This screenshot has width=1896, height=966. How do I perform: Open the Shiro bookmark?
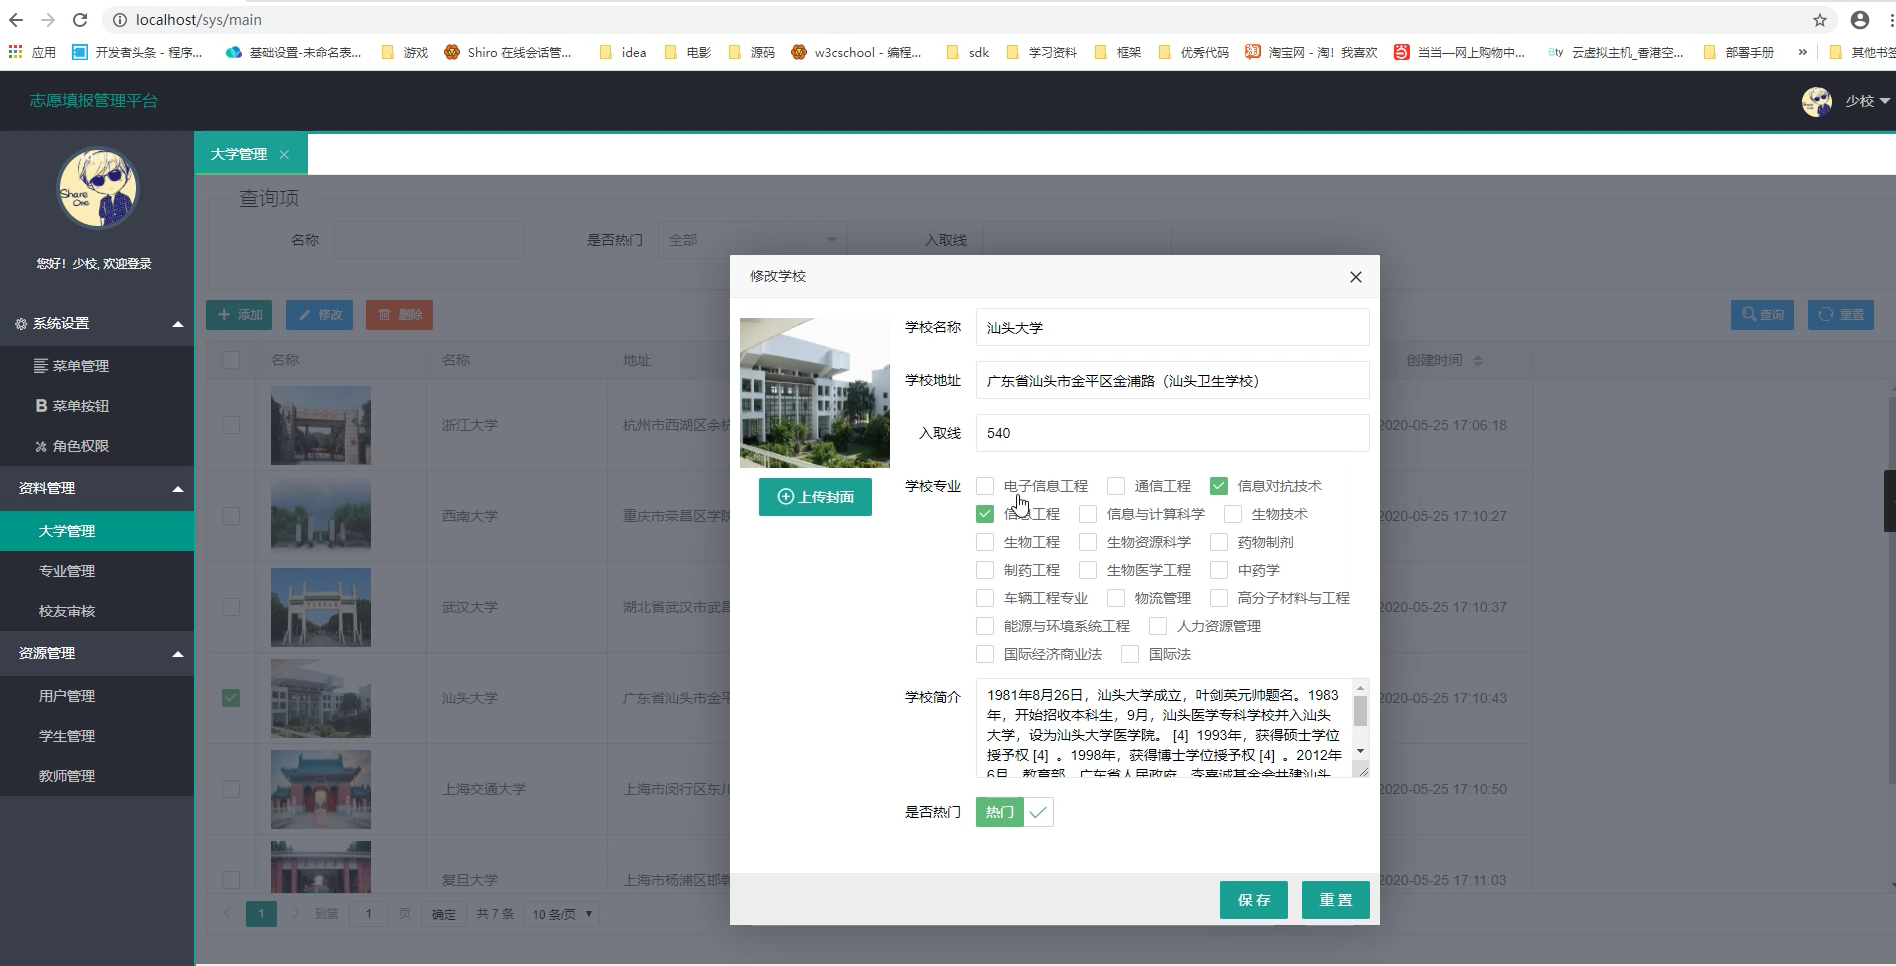[x=508, y=52]
